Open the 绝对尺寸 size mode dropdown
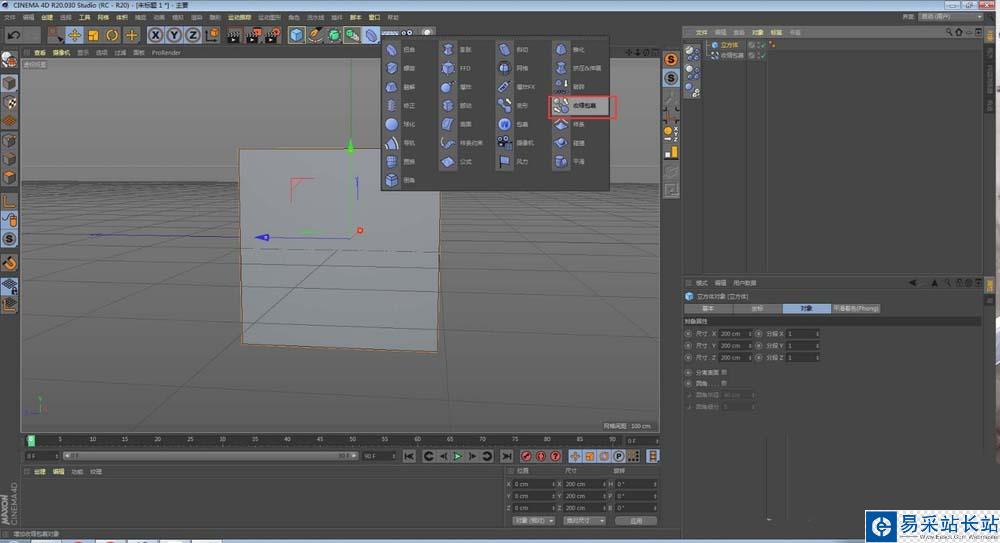This screenshot has width=1000, height=543. (584, 520)
